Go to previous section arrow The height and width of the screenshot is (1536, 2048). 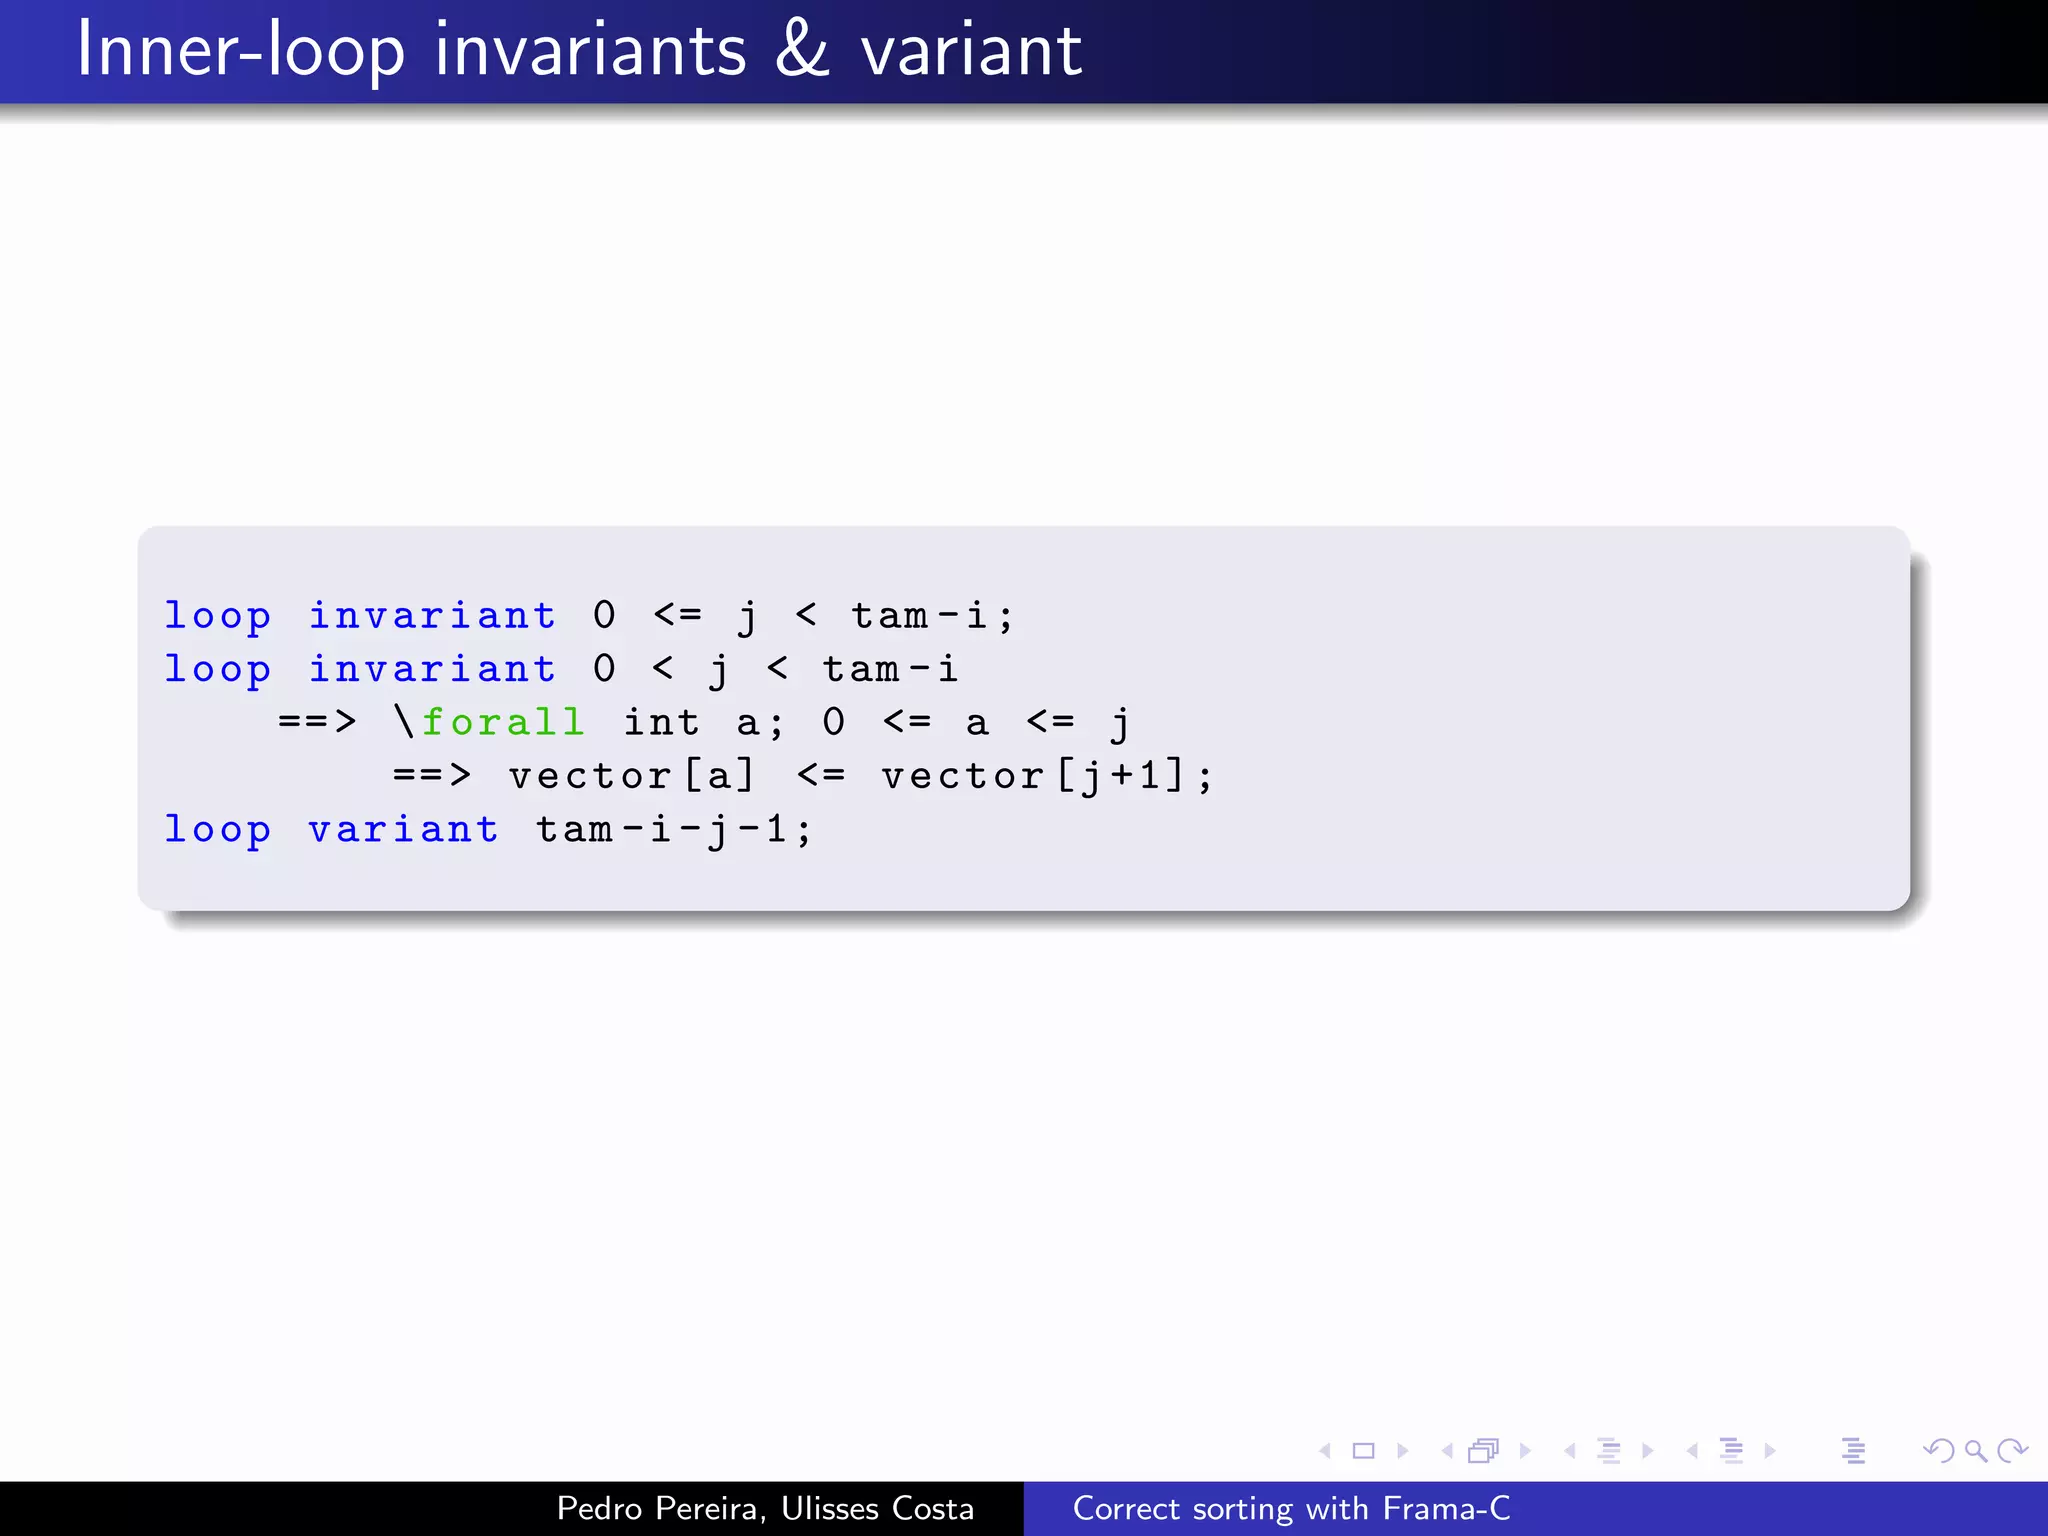click(1692, 1451)
